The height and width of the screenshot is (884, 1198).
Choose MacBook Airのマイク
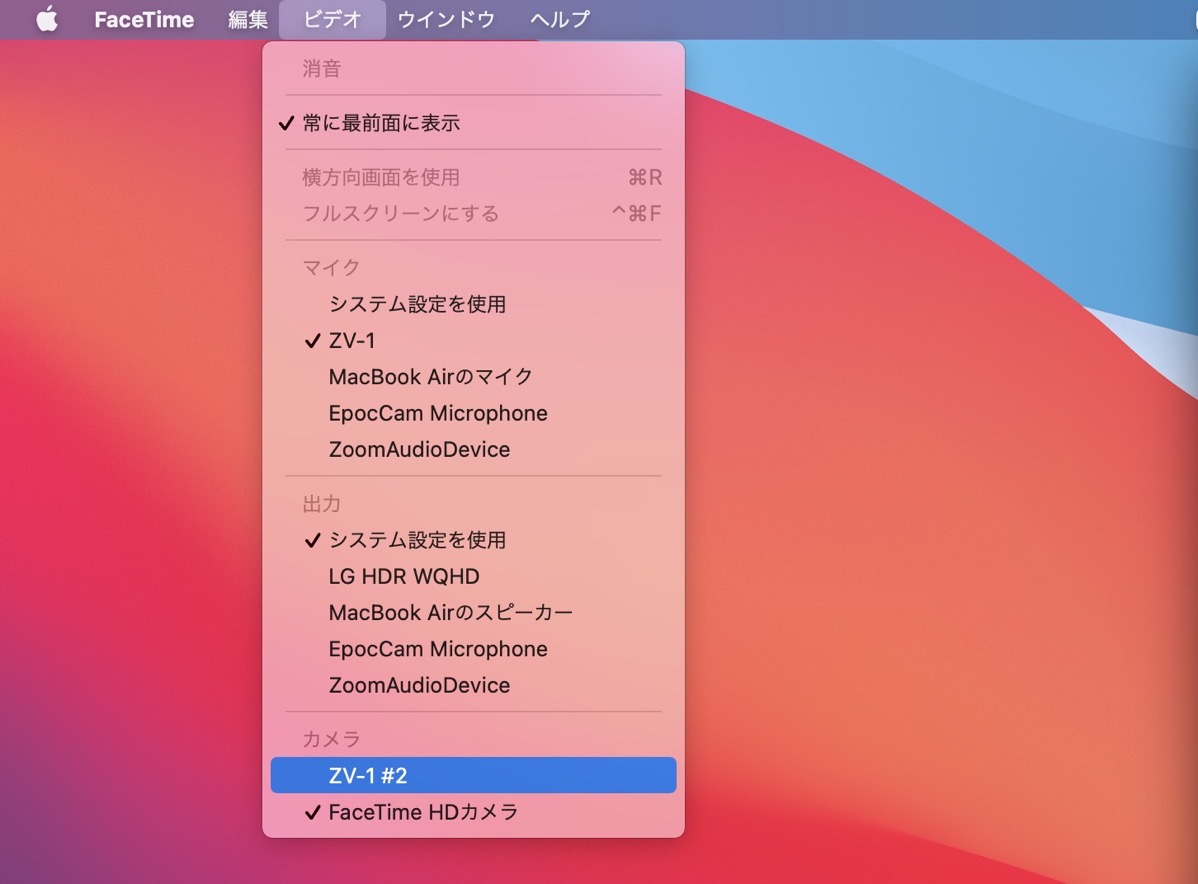pyautogui.click(x=473, y=377)
